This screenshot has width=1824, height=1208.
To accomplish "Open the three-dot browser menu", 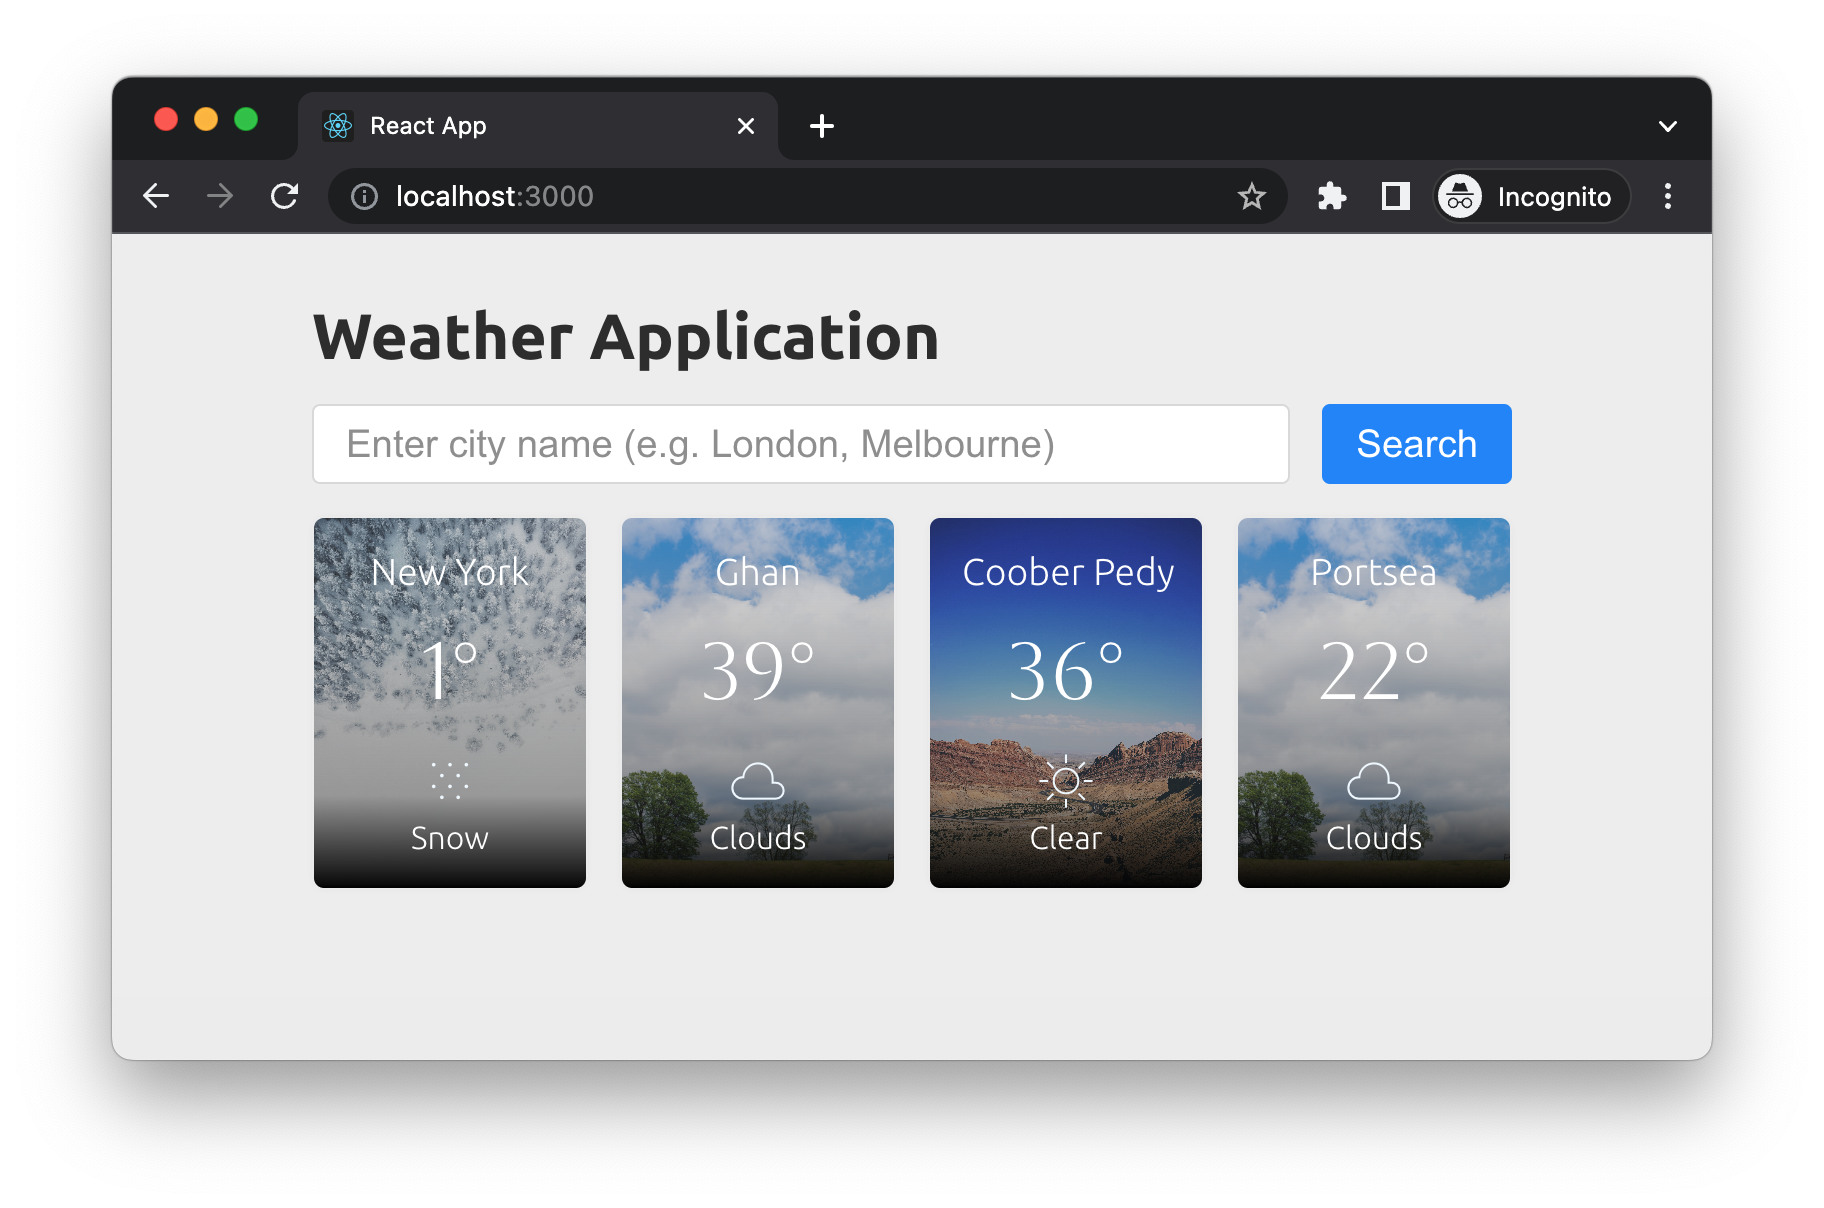I will [1668, 196].
